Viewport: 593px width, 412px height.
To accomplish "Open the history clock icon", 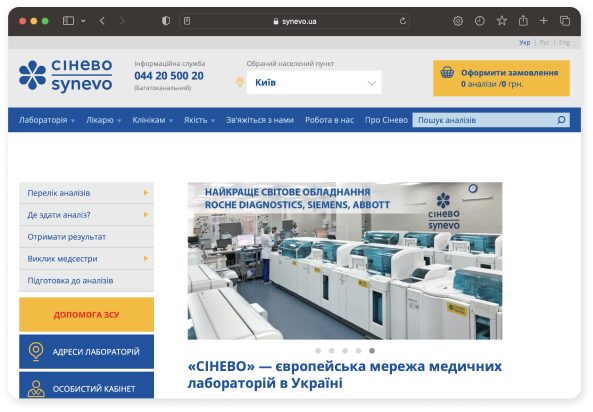I will (x=480, y=21).
